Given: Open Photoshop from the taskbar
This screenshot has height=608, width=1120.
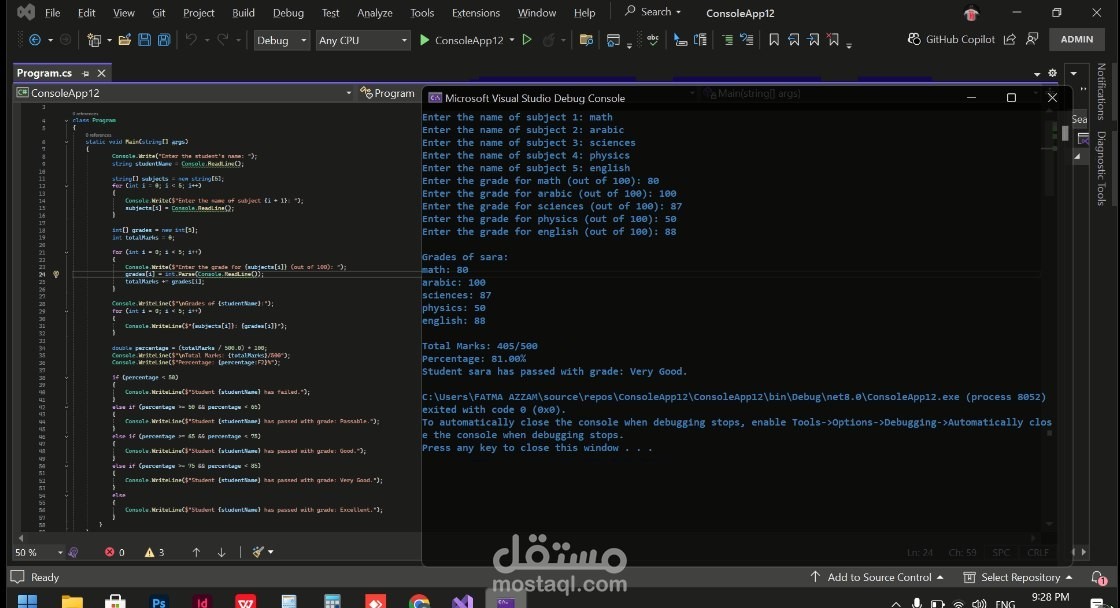Looking at the screenshot, I should pyautogui.click(x=159, y=602).
